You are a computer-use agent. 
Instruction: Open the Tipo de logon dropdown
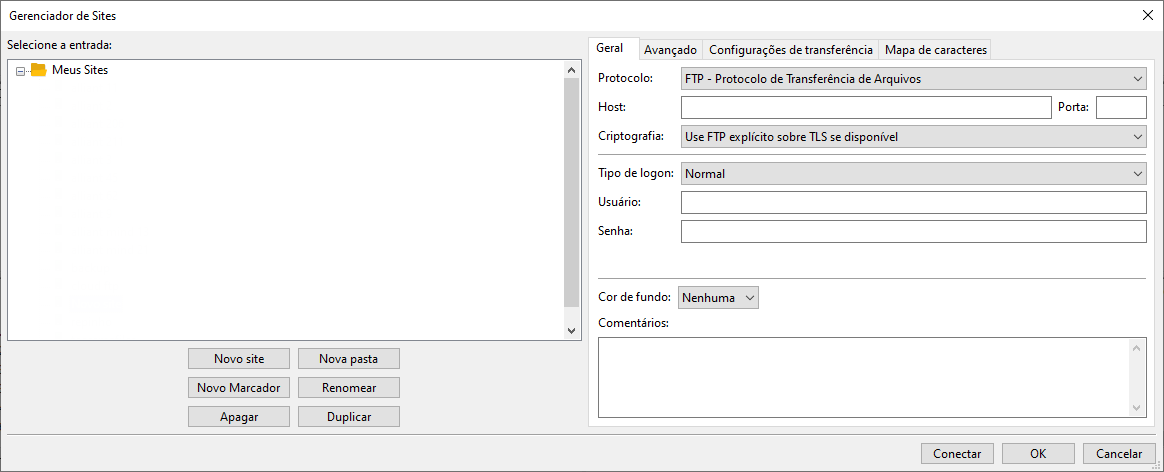913,174
